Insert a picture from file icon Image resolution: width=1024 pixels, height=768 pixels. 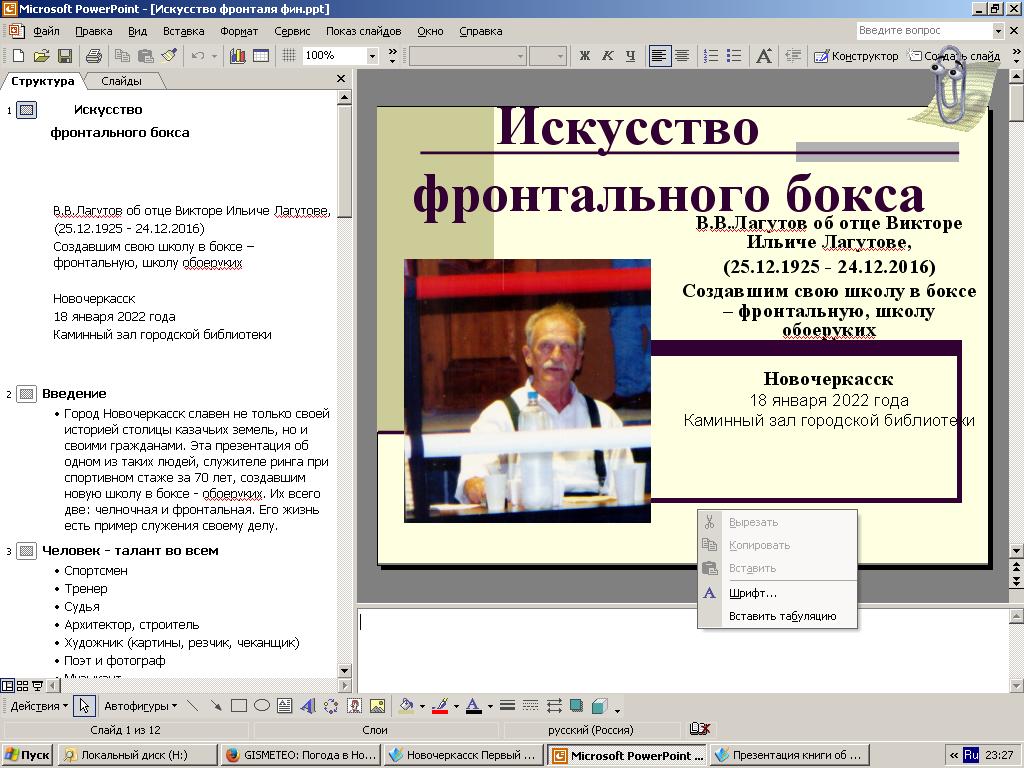tap(377, 706)
